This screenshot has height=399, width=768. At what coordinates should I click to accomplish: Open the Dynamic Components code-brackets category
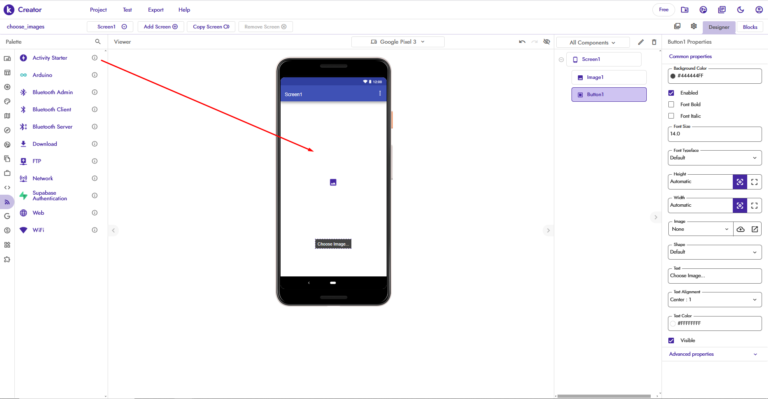(7, 188)
